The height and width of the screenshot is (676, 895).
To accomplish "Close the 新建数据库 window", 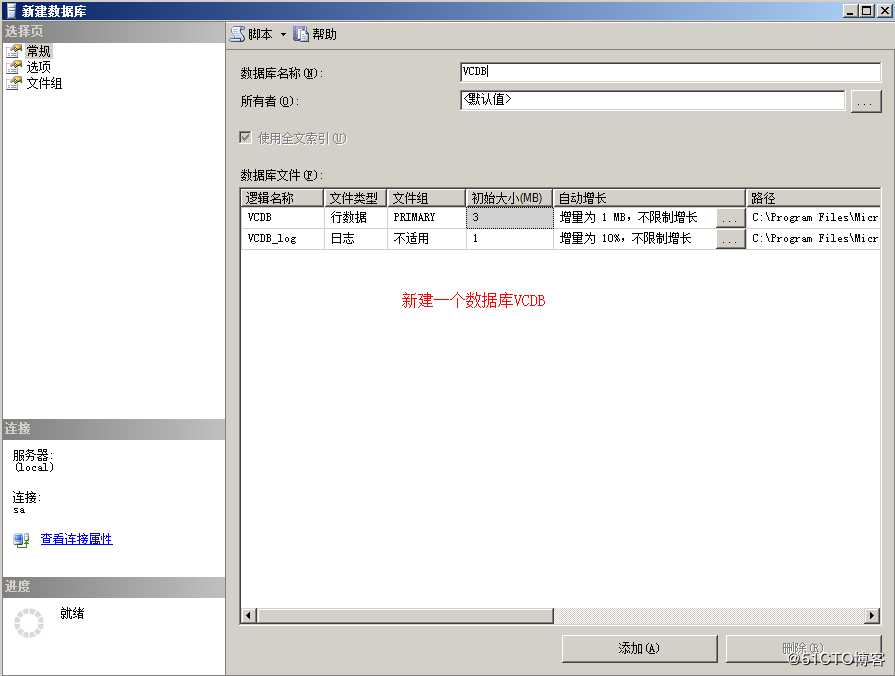I will point(885,10).
